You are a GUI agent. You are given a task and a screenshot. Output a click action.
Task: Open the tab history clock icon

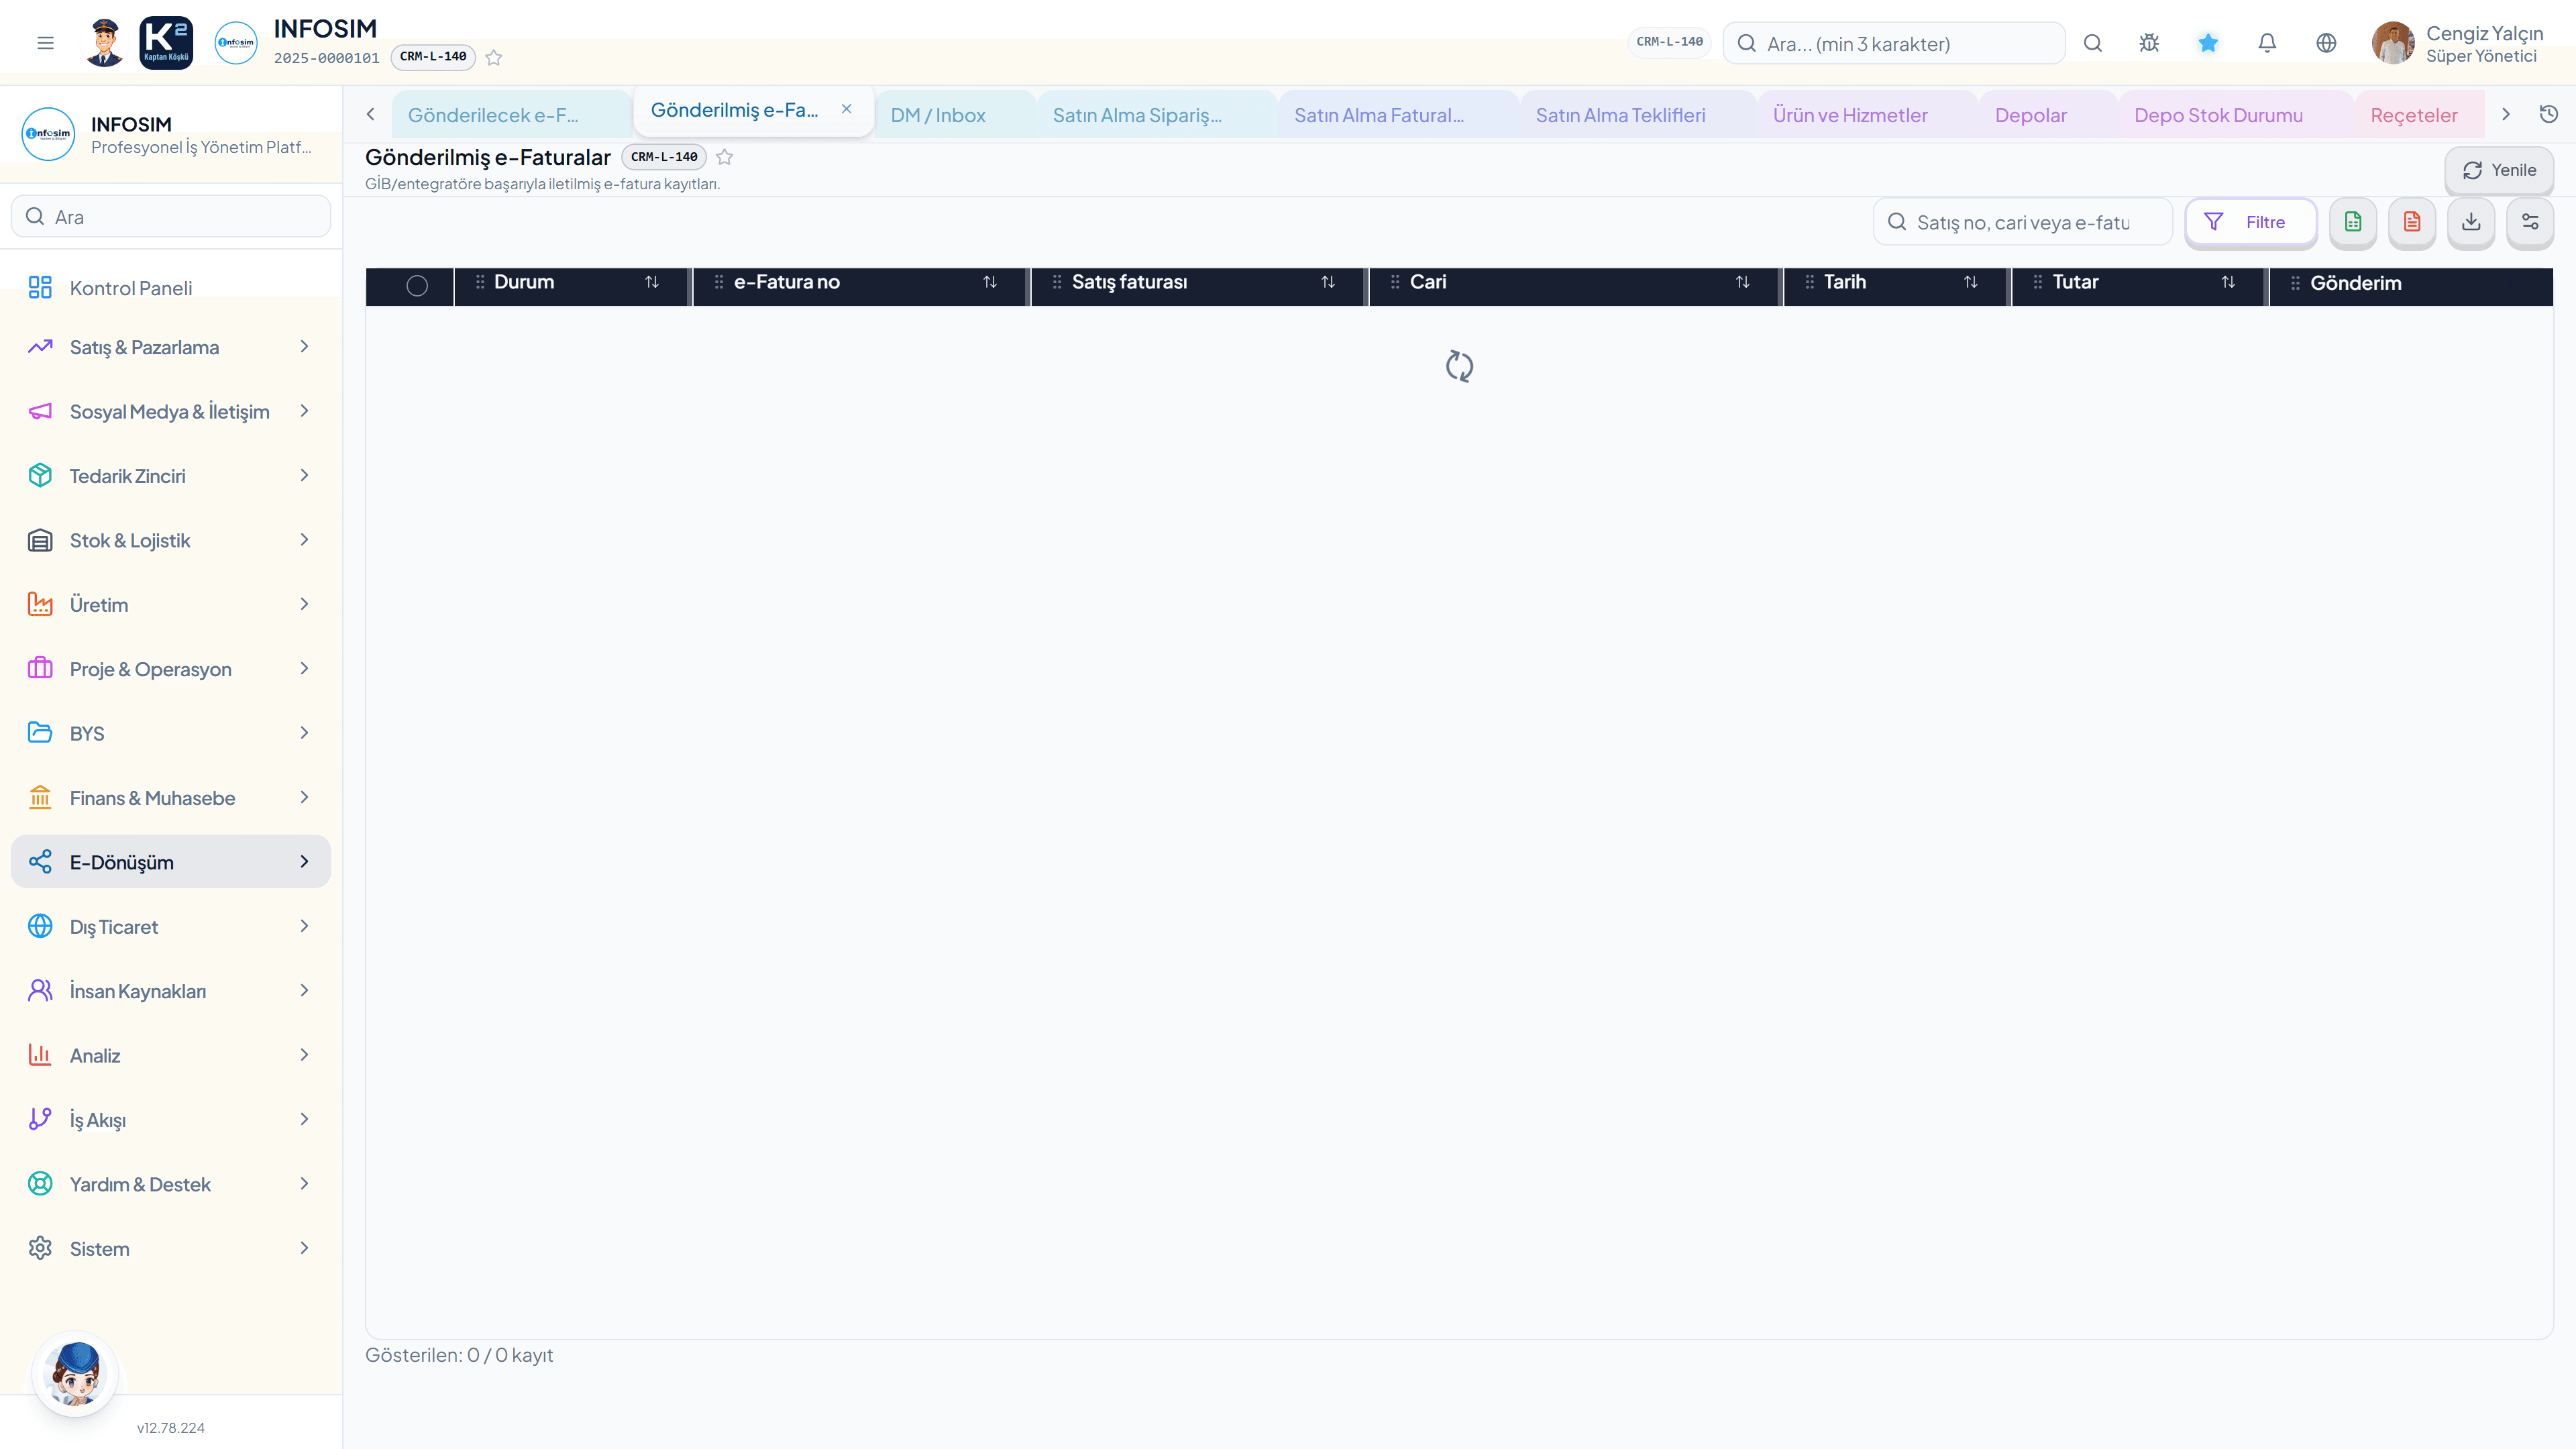[2549, 114]
